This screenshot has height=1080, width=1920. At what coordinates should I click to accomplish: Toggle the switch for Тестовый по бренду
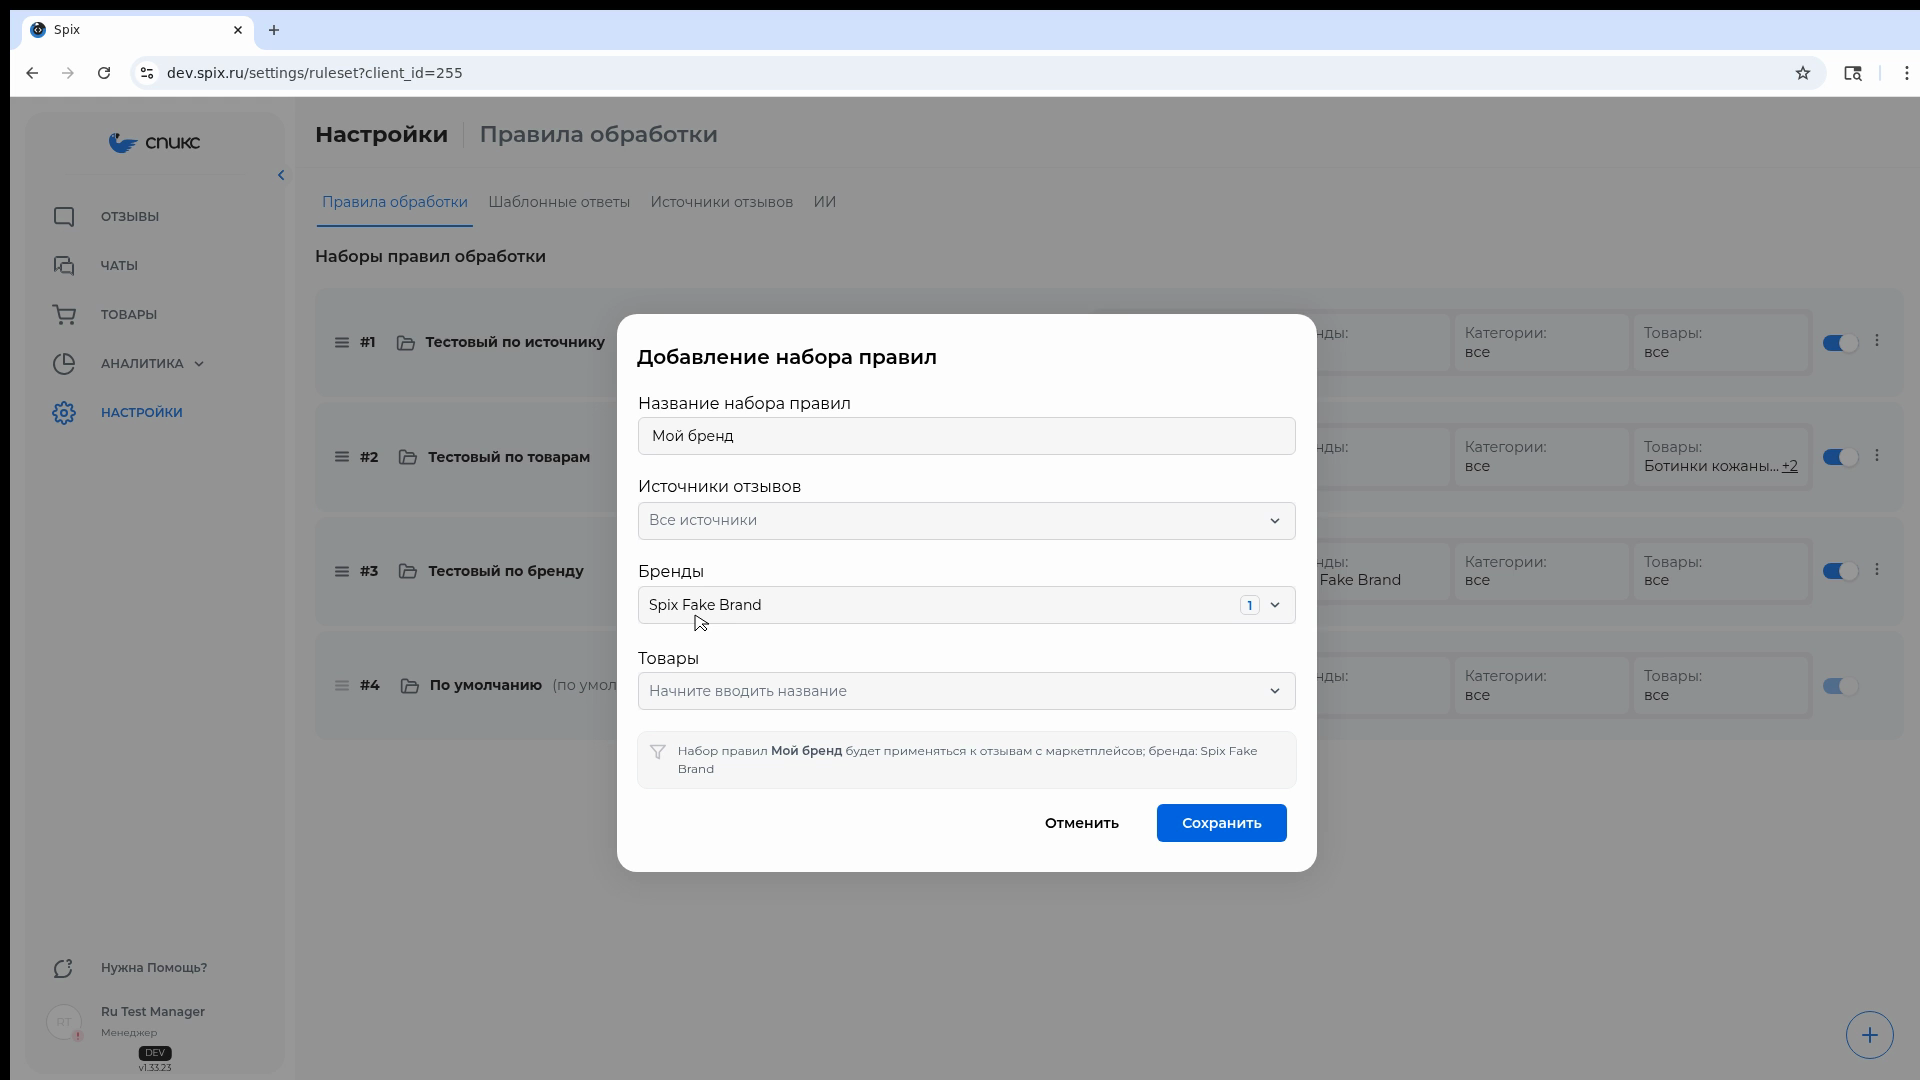click(x=1839, y=571)
